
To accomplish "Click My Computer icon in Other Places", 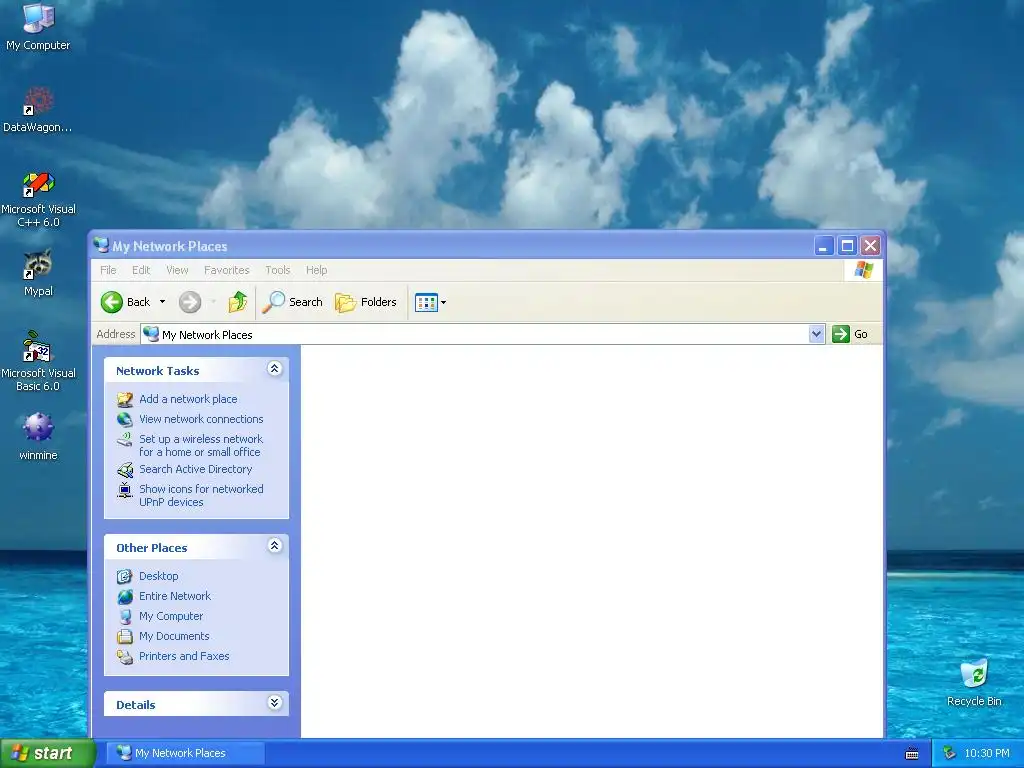I will [x=125, y=616].
